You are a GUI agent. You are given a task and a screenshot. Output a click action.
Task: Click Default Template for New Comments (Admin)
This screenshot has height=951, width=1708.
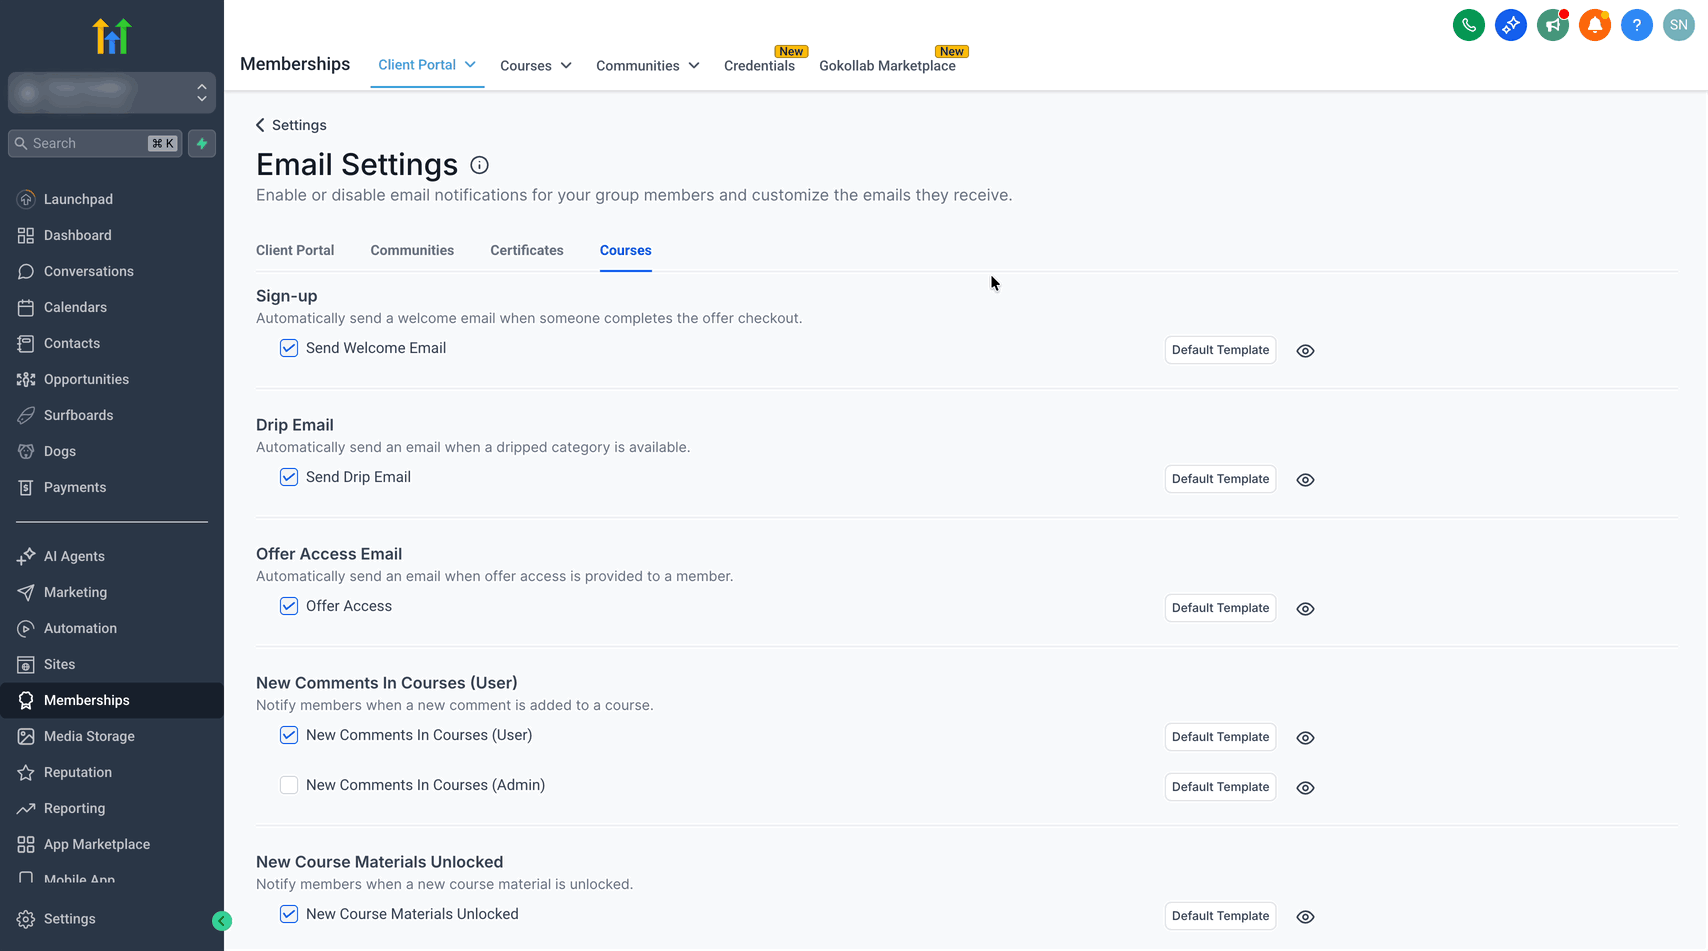point(1220,787)
